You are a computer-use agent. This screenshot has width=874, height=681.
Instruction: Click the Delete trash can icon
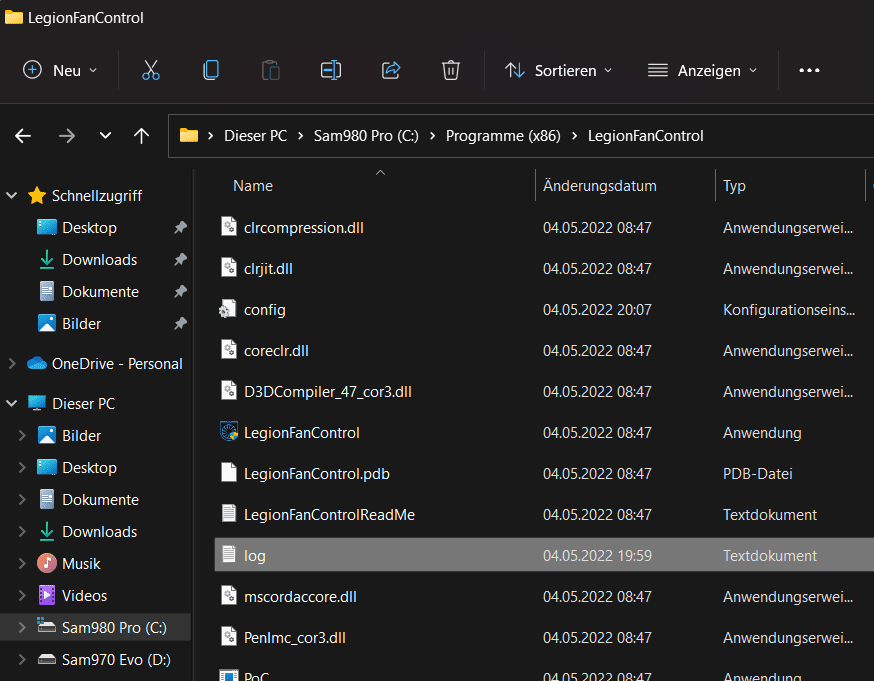[451, 70]
